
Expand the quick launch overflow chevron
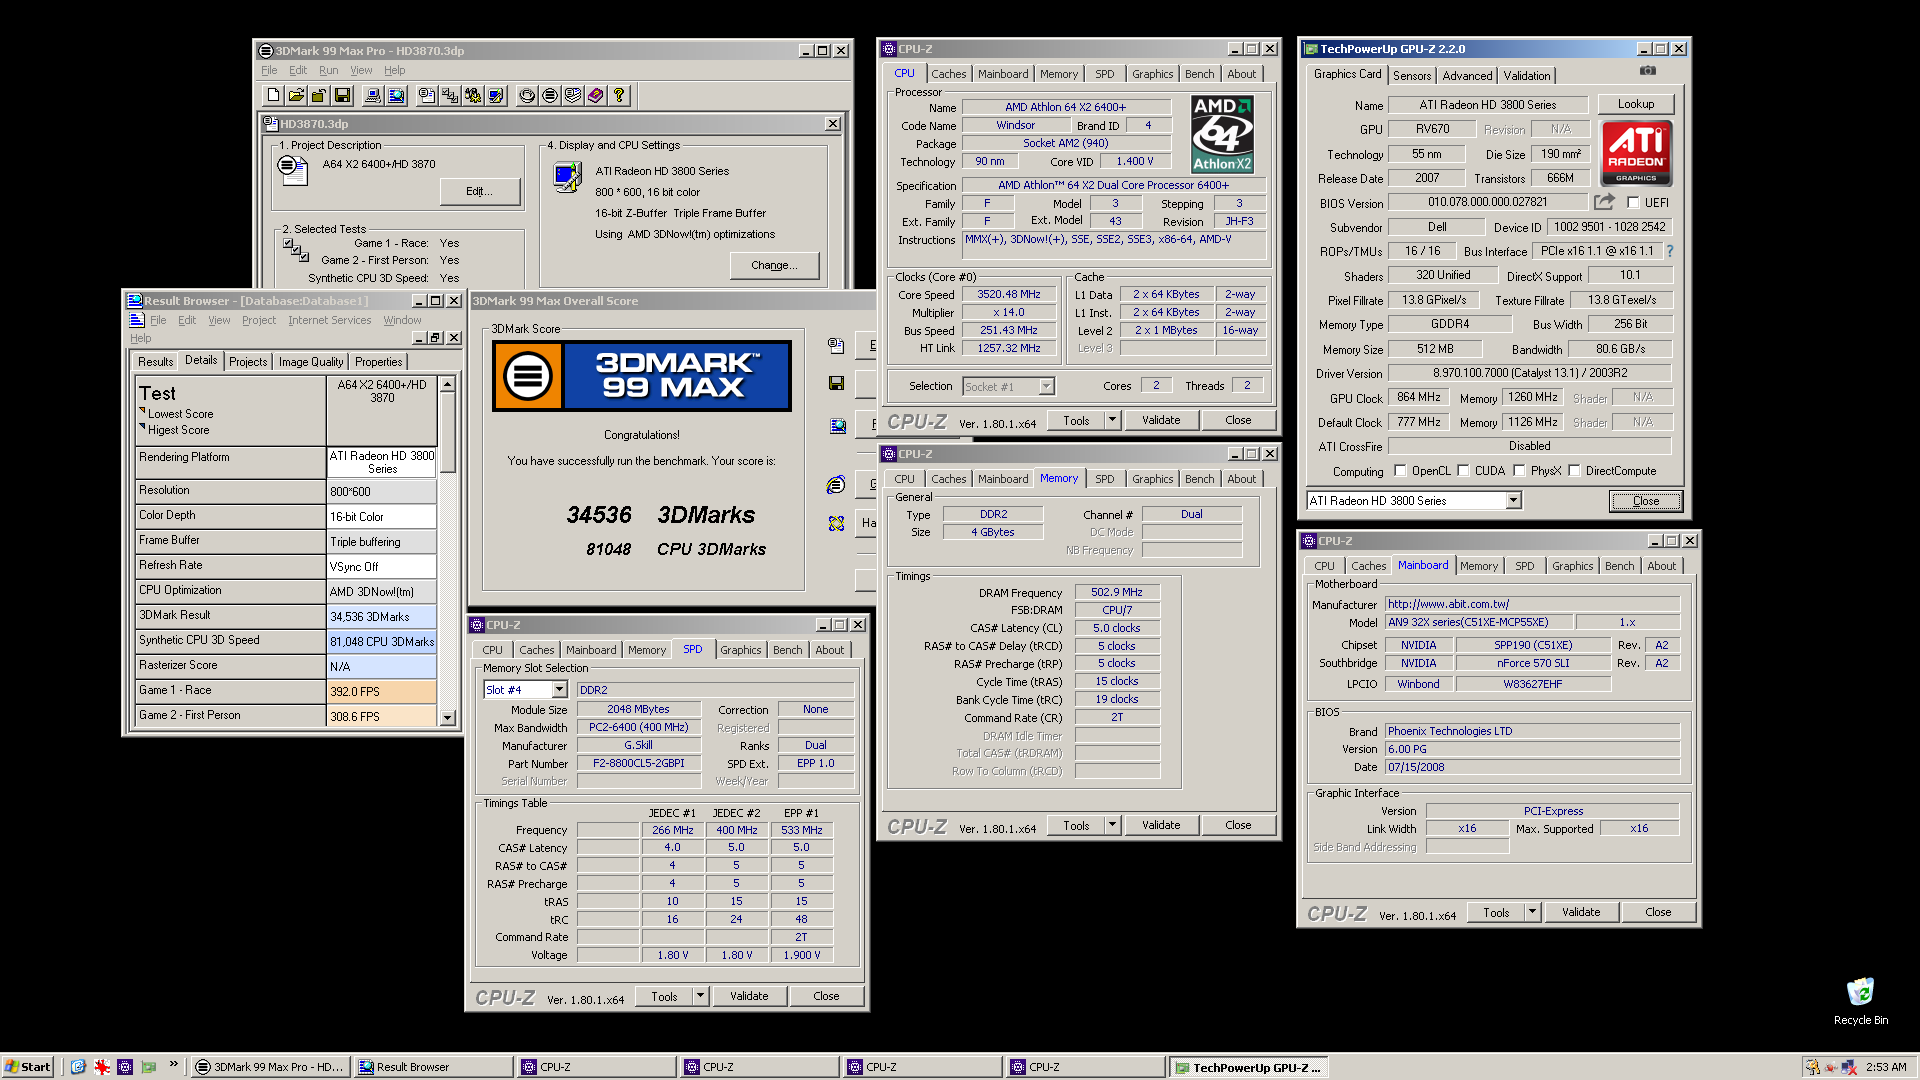point(173,1064)
